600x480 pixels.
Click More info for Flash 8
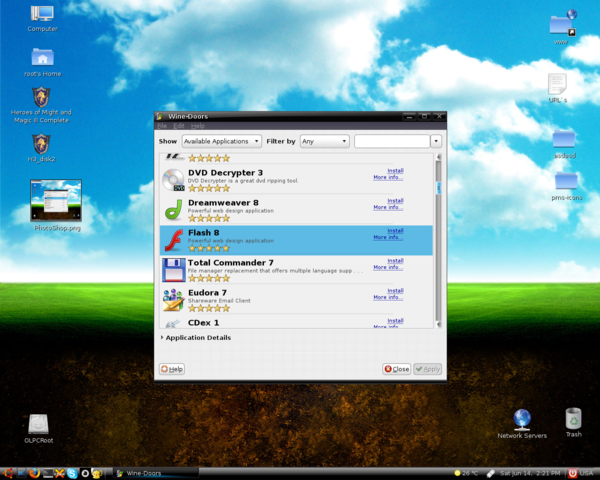click(388, 237)
